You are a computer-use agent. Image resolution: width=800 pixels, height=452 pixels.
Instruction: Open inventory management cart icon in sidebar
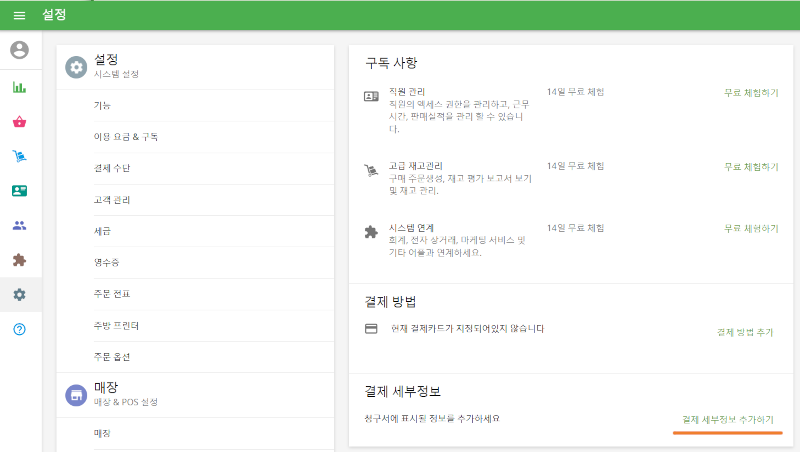tap(20, 156)
